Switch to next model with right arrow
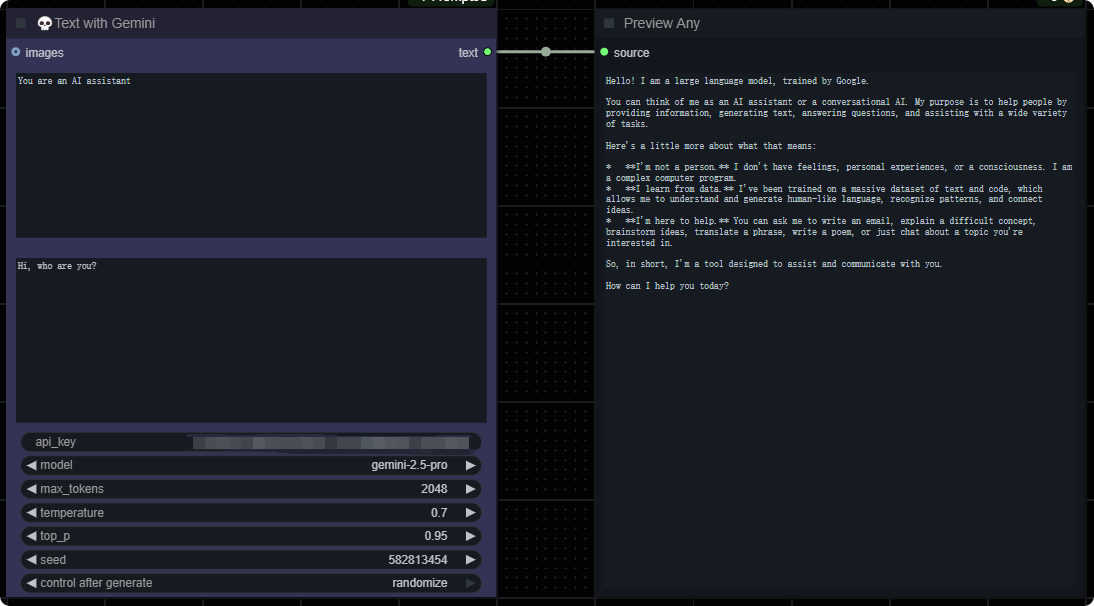1094x606 pixels. (470, 465)
